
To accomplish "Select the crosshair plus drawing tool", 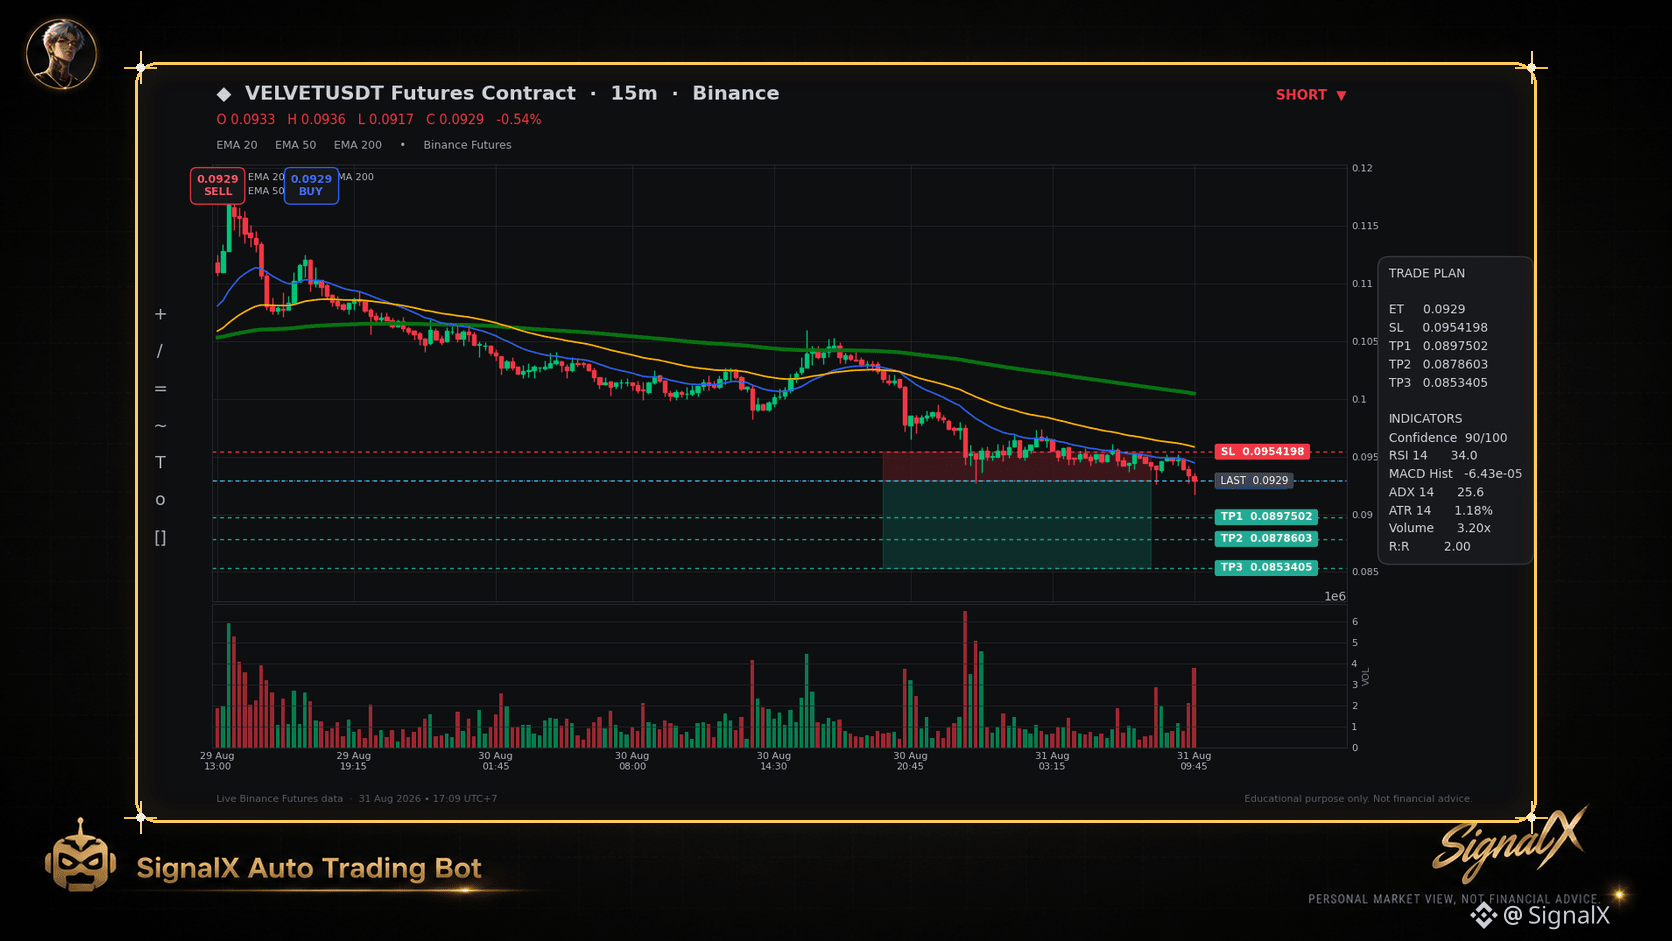I will click(160, 314).
